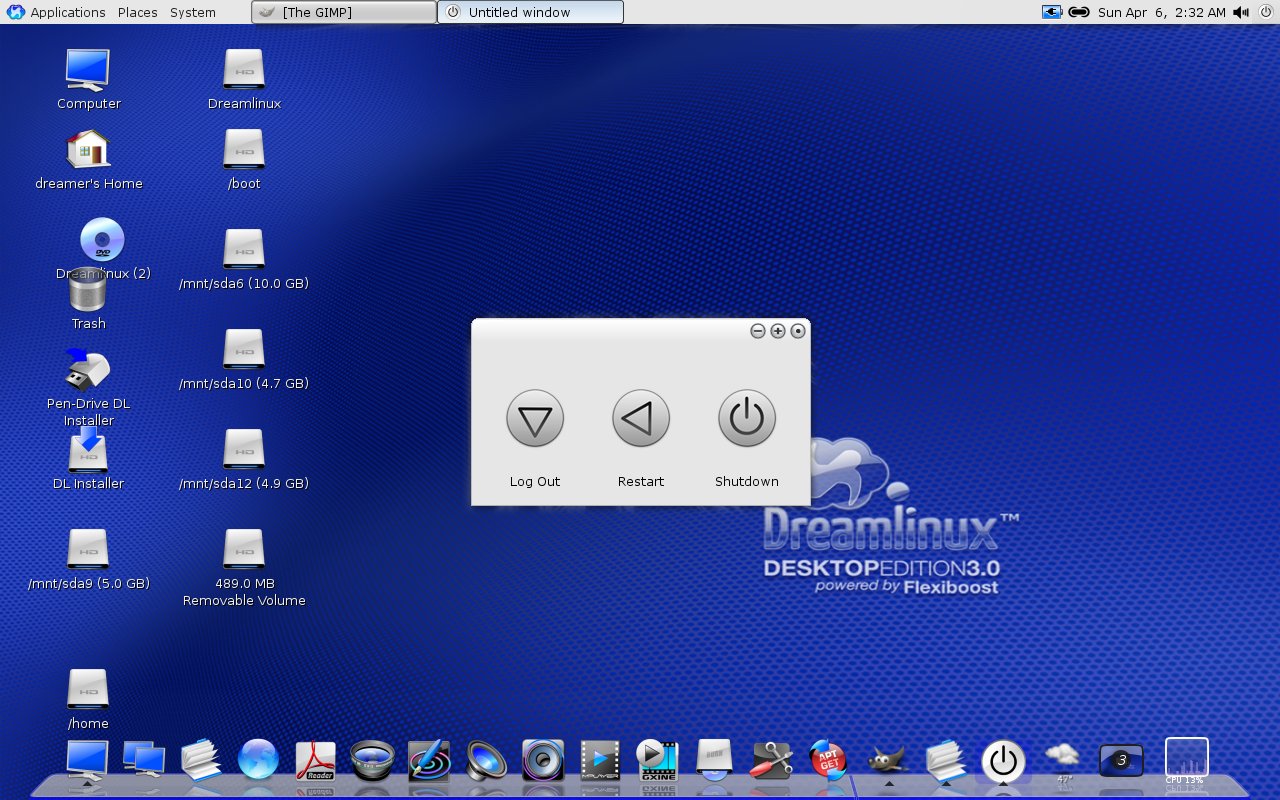Click the screwdriver and wrench tools dock icon
This screenshot has width=1280, height=800.
(771, 761)
